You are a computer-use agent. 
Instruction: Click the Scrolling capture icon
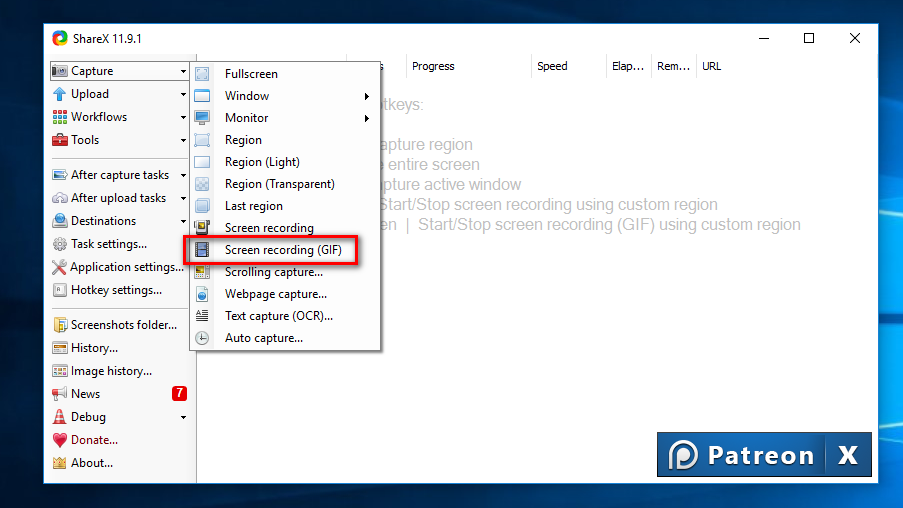202,272
